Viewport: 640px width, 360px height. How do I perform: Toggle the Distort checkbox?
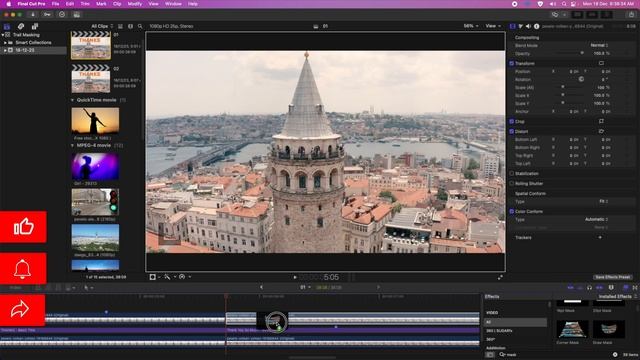coord(512,131)
